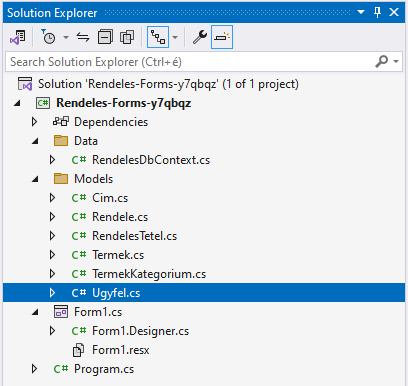Click C# icon of Termek.cs
This screenshot has width=408, height=386.
(x=79, y=255)
